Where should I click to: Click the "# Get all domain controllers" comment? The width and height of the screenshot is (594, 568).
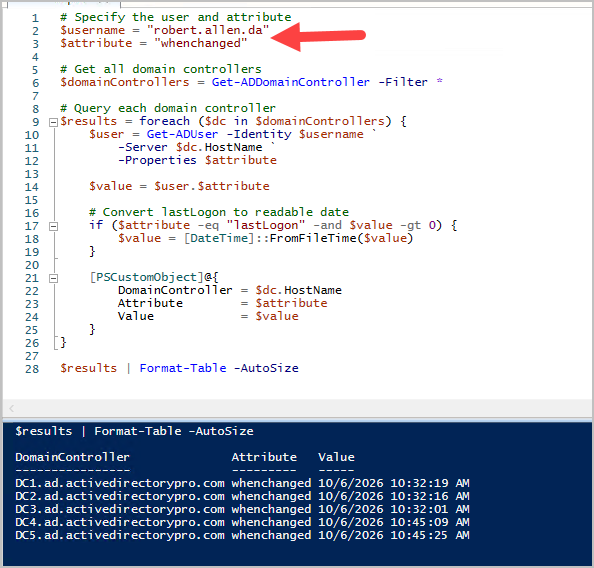(161, 69)
